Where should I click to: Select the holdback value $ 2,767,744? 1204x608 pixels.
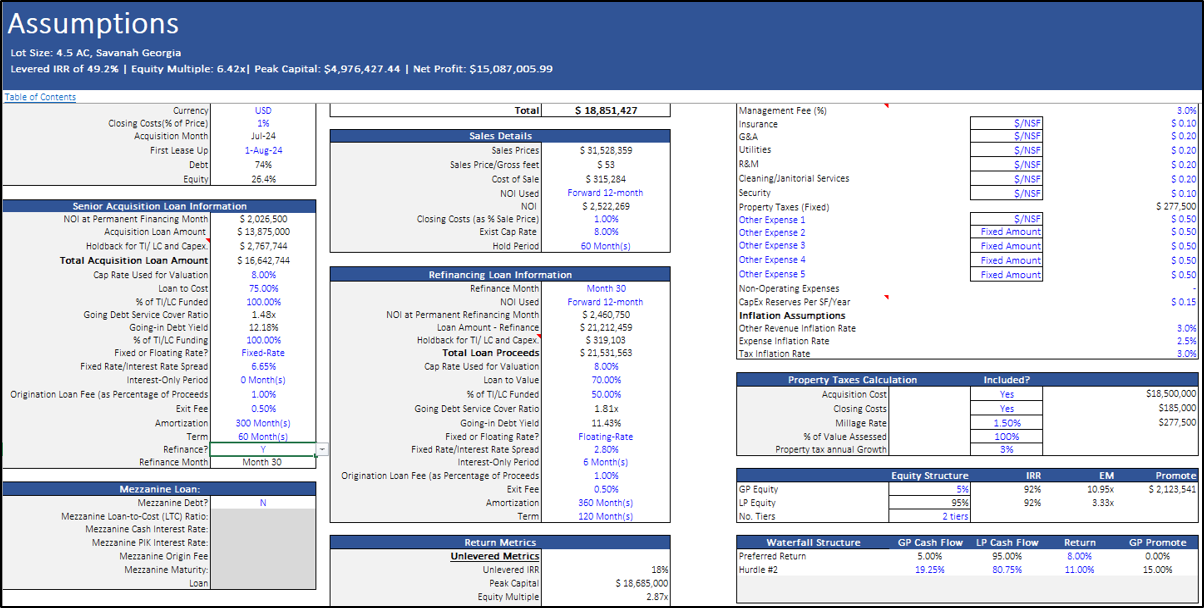point(264,245)
